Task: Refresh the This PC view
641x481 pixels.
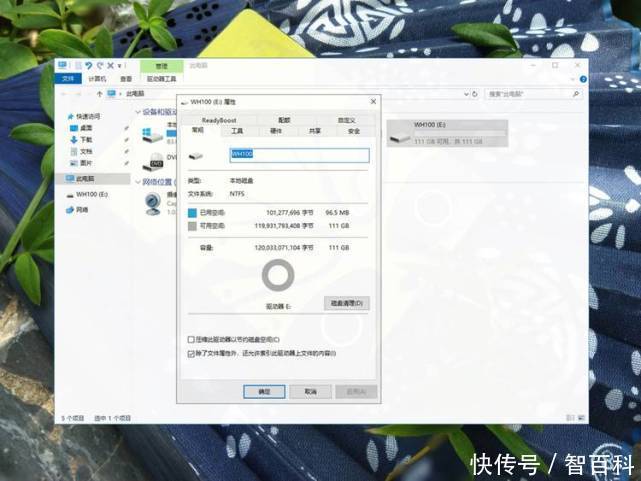Action: 475,94
